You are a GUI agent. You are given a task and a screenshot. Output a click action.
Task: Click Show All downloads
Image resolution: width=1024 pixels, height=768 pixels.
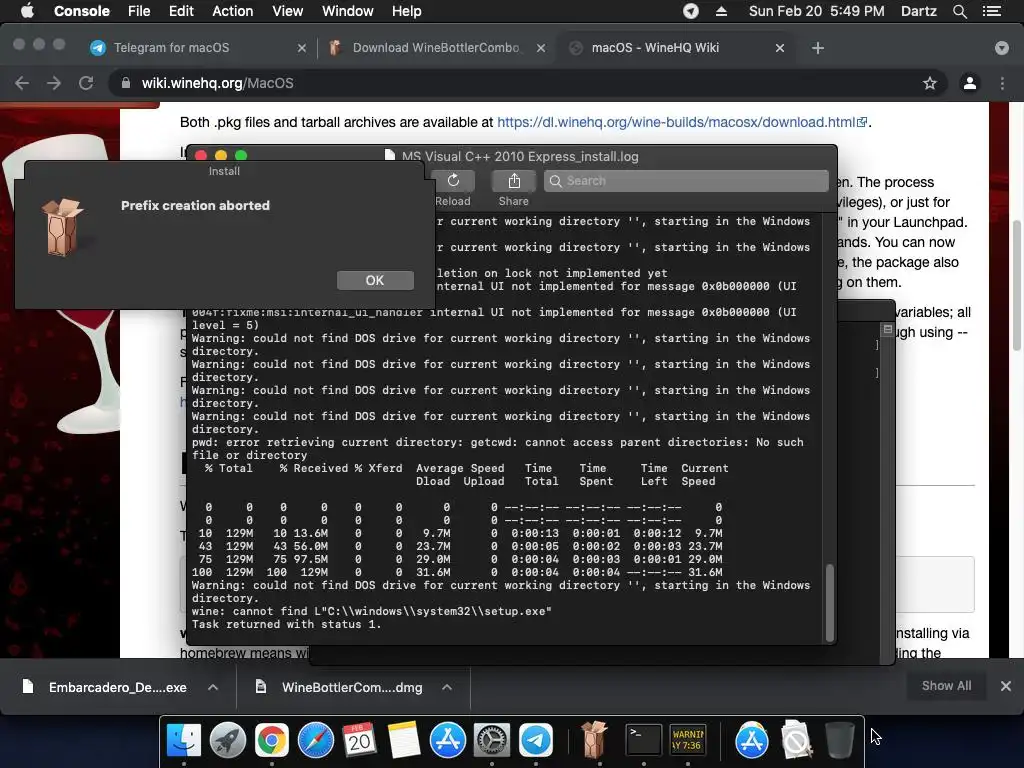click(x=946, y=686)
